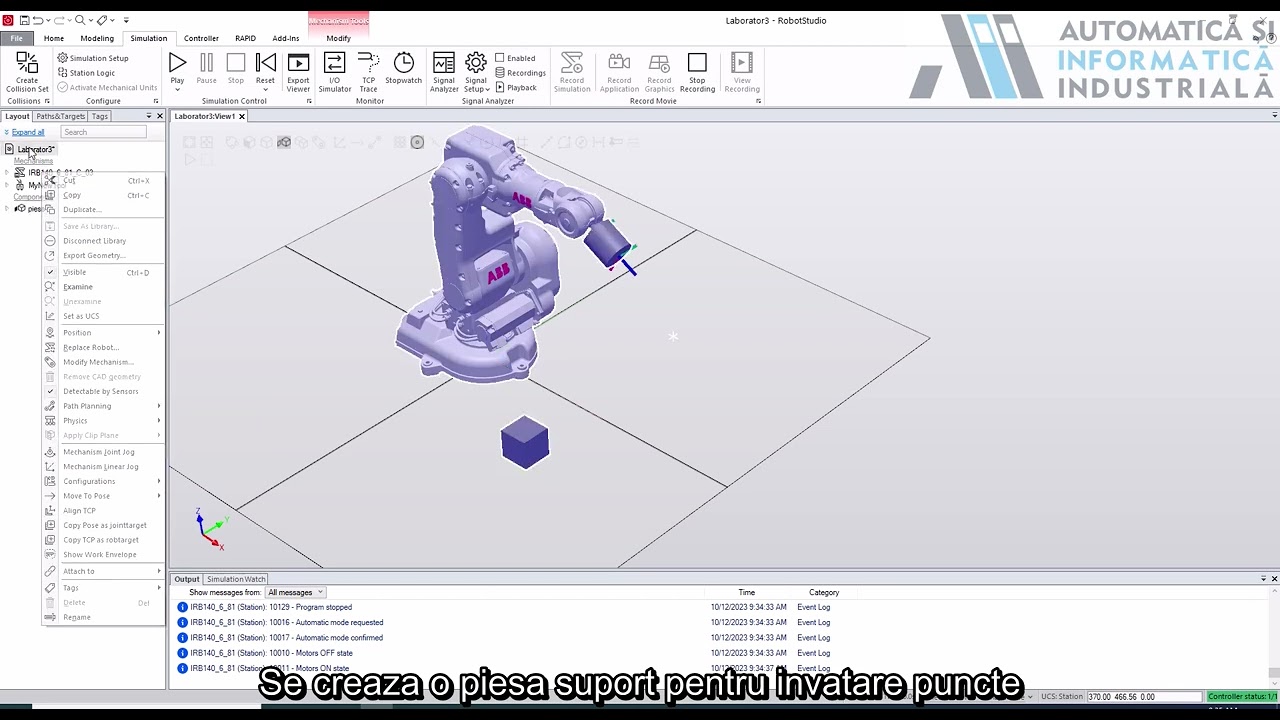
Task: Click the RobotStudio application icon
Action: 8,20
